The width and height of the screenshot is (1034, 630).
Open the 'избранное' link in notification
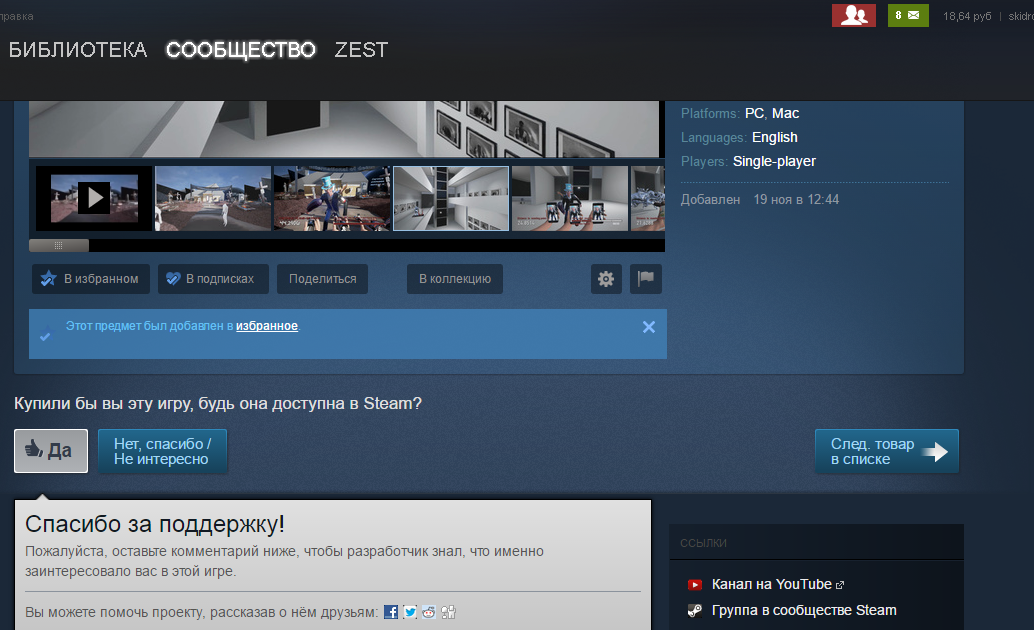pos(266,326)
